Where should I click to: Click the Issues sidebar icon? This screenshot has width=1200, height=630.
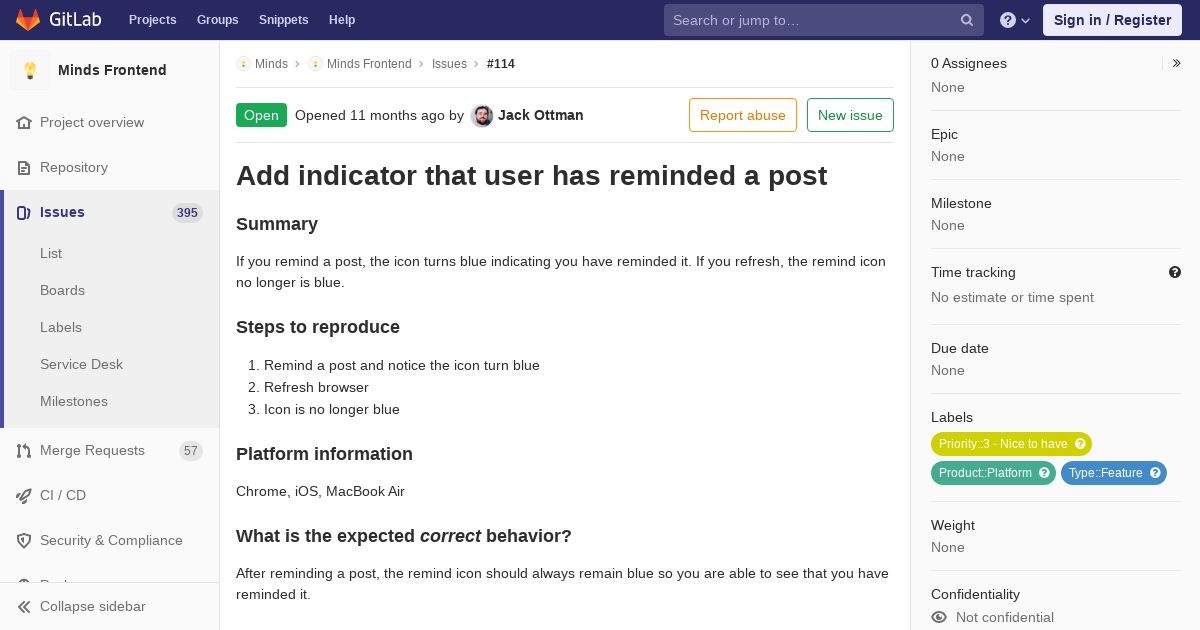[24, 212]
